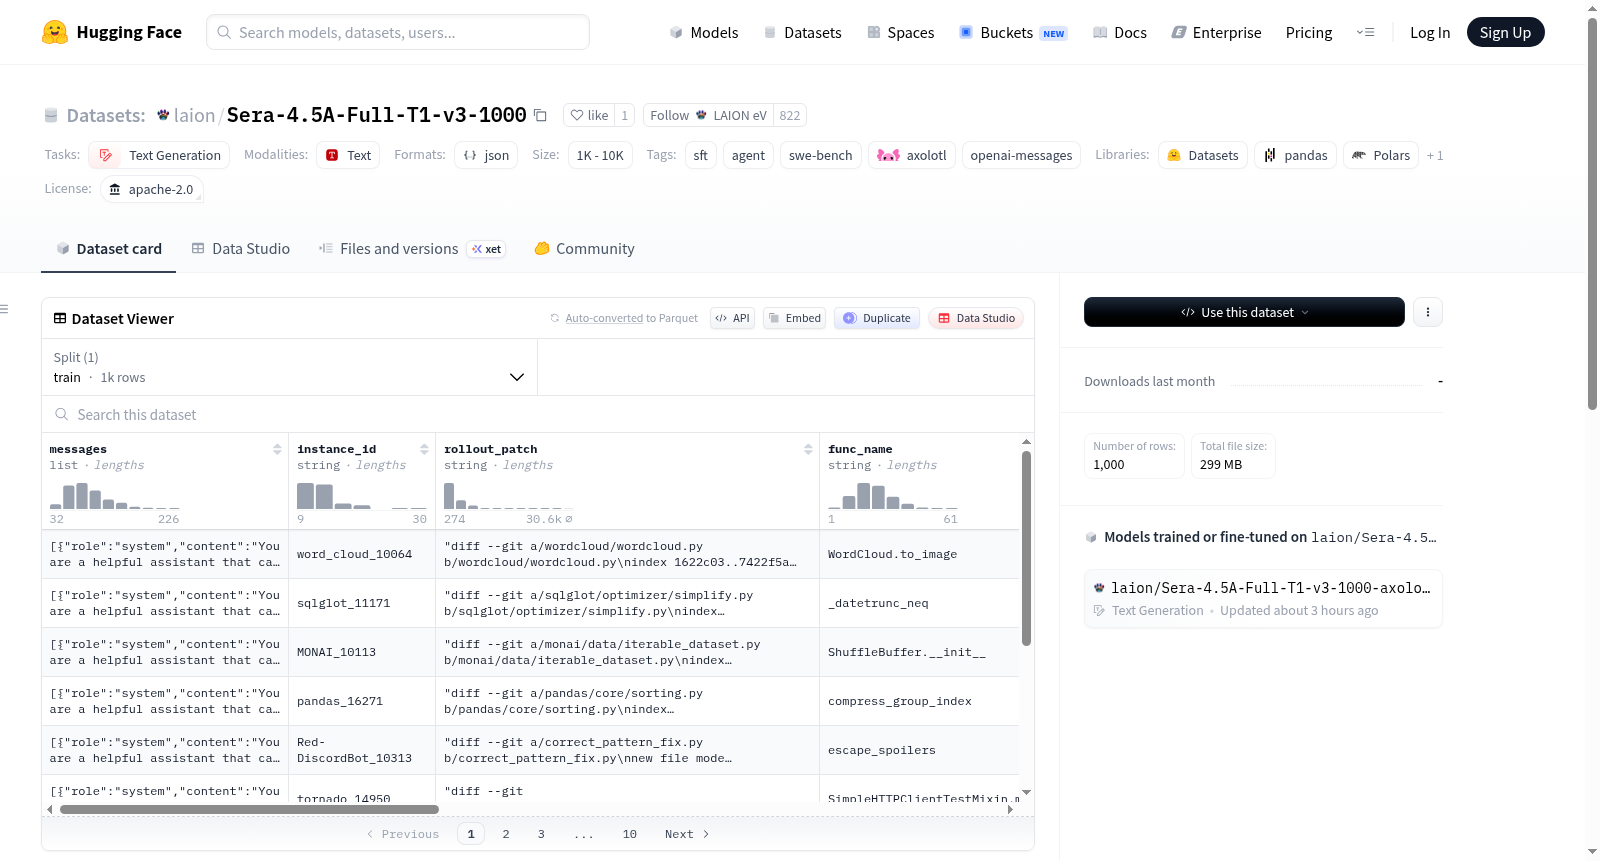
Task: Click the xet badge on Files tab
Action: (x=487, y=249)
